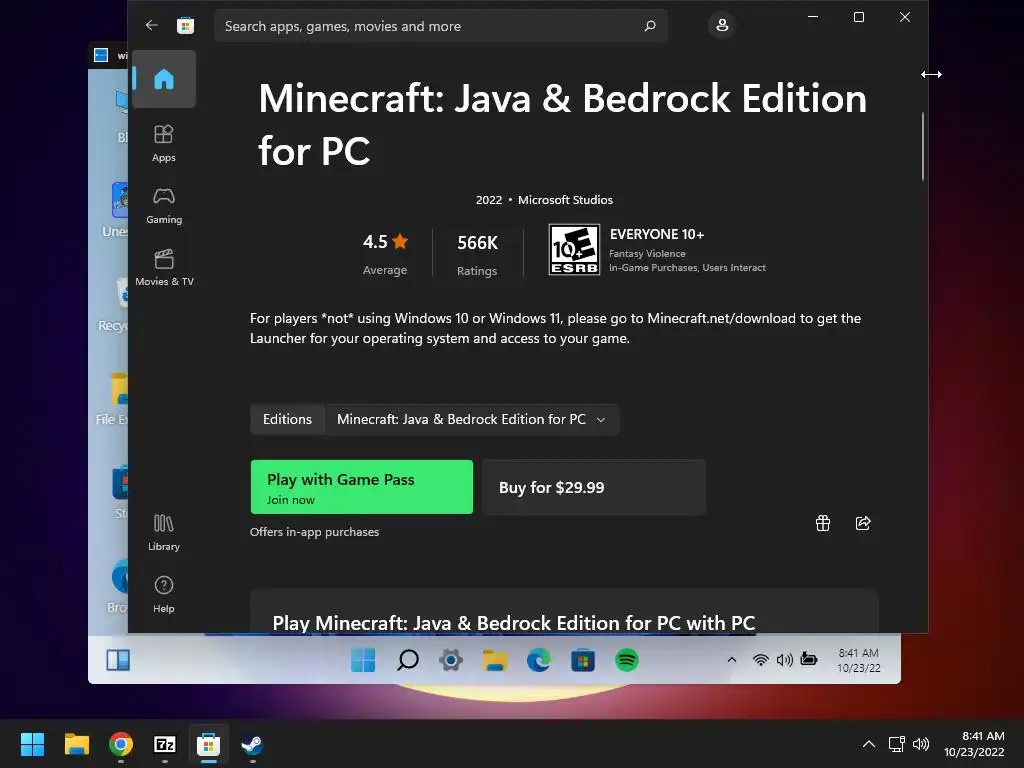
Task: Click the 4.5 star average rating
Action: tap(385, 242)
